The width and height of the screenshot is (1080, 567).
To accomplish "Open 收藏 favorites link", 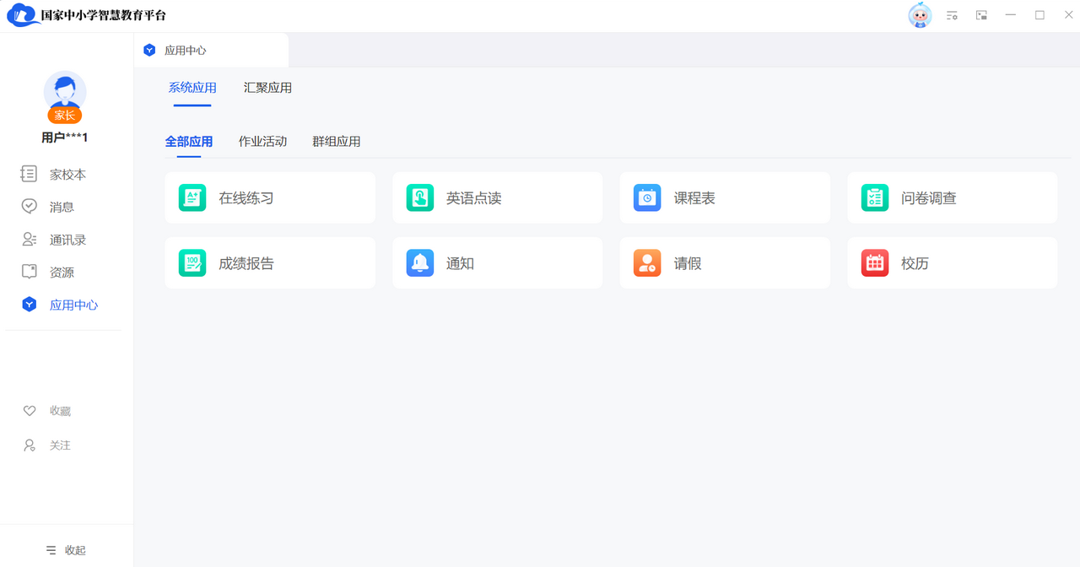I will tap(59, 411).
